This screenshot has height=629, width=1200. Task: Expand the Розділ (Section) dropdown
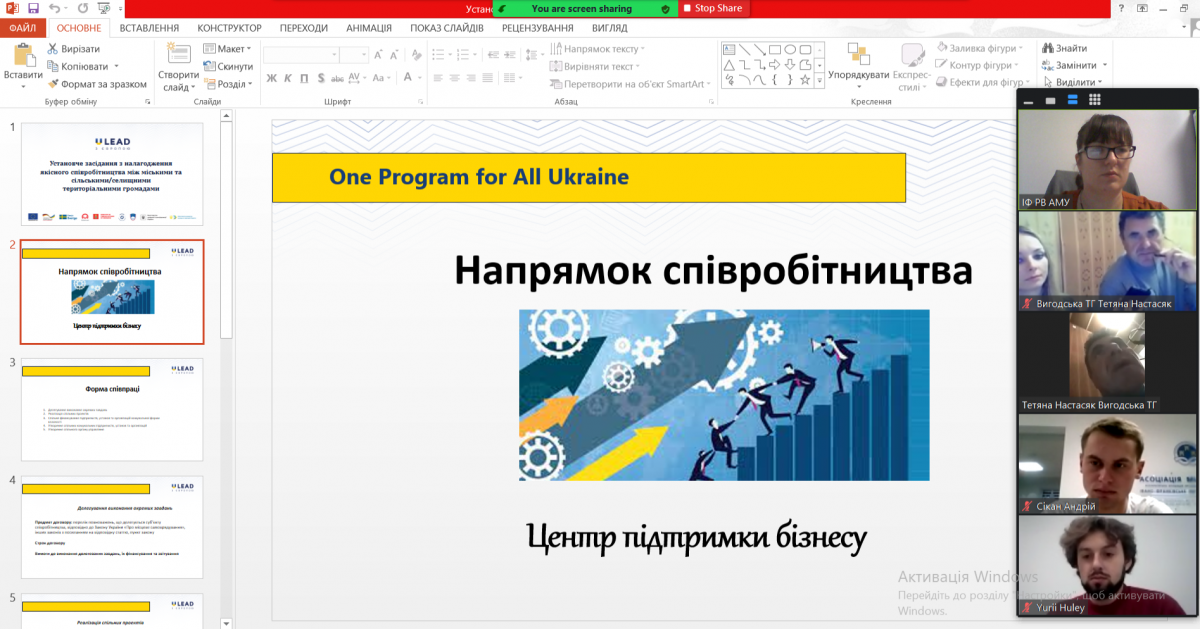tap(231, 85)
